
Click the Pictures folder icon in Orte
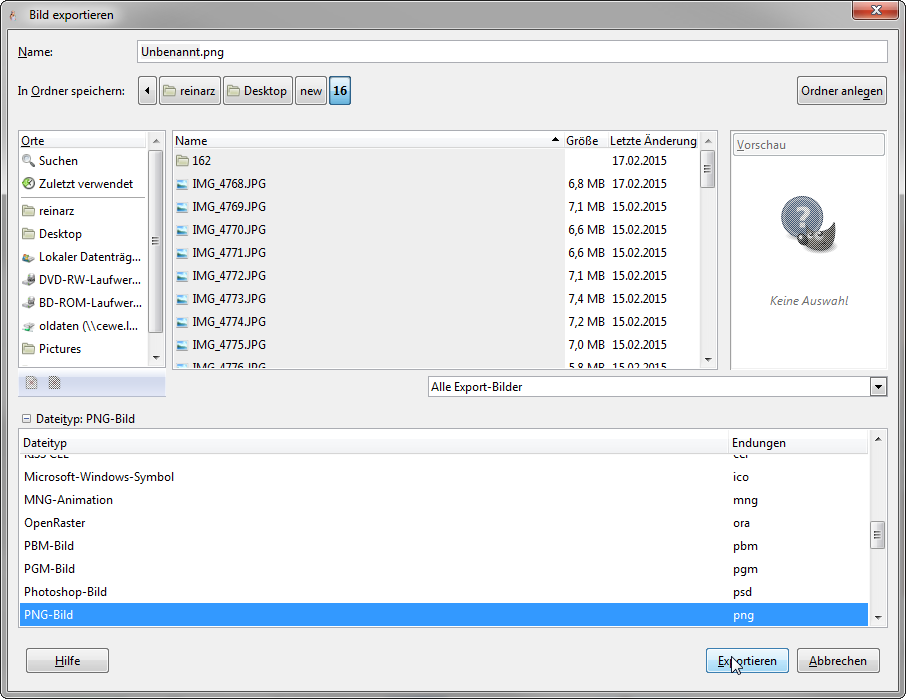pyautogui.click(x=28, y=349)
